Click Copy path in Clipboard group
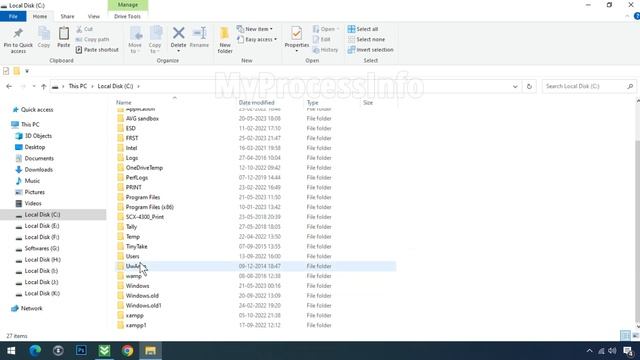 pos(93,39)
